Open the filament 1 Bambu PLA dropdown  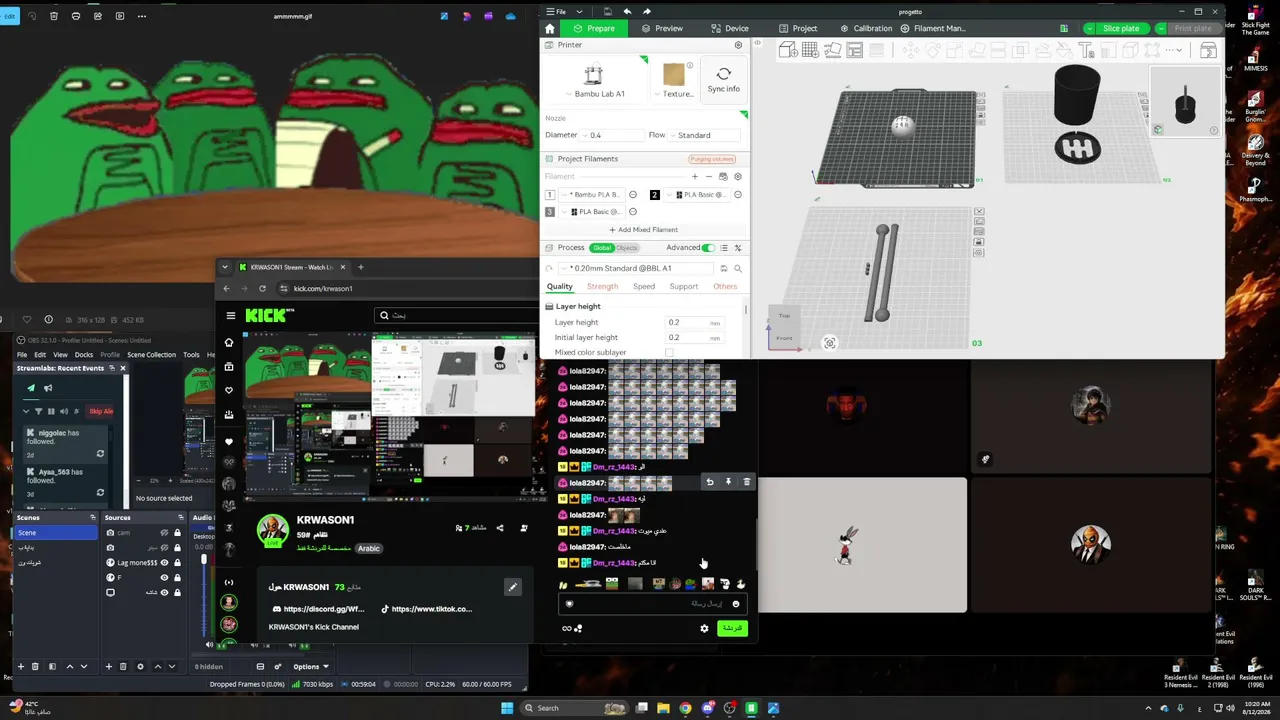click(592, 194)
